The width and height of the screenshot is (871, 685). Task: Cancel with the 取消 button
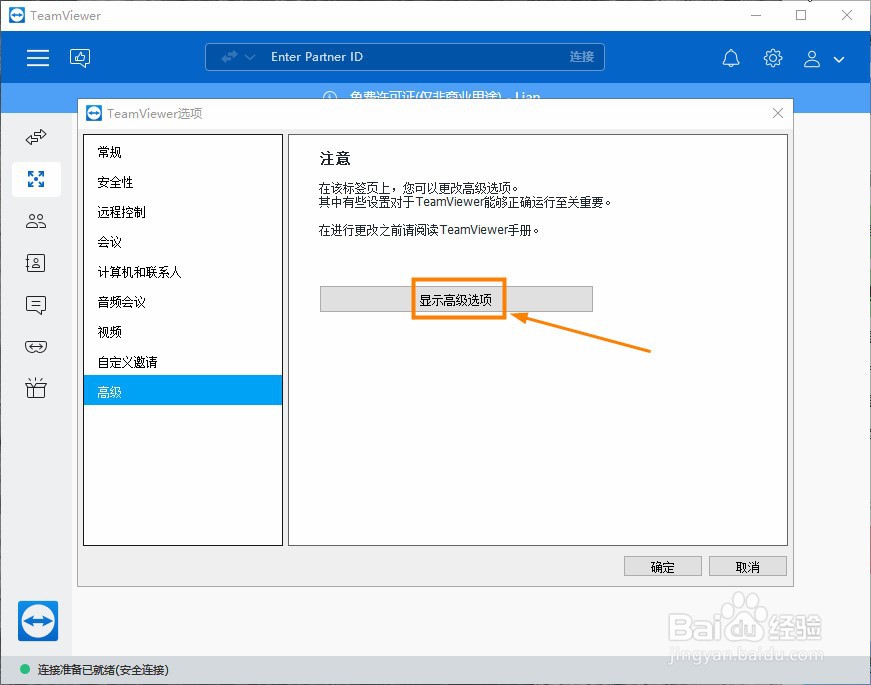(x=747, y=567)
